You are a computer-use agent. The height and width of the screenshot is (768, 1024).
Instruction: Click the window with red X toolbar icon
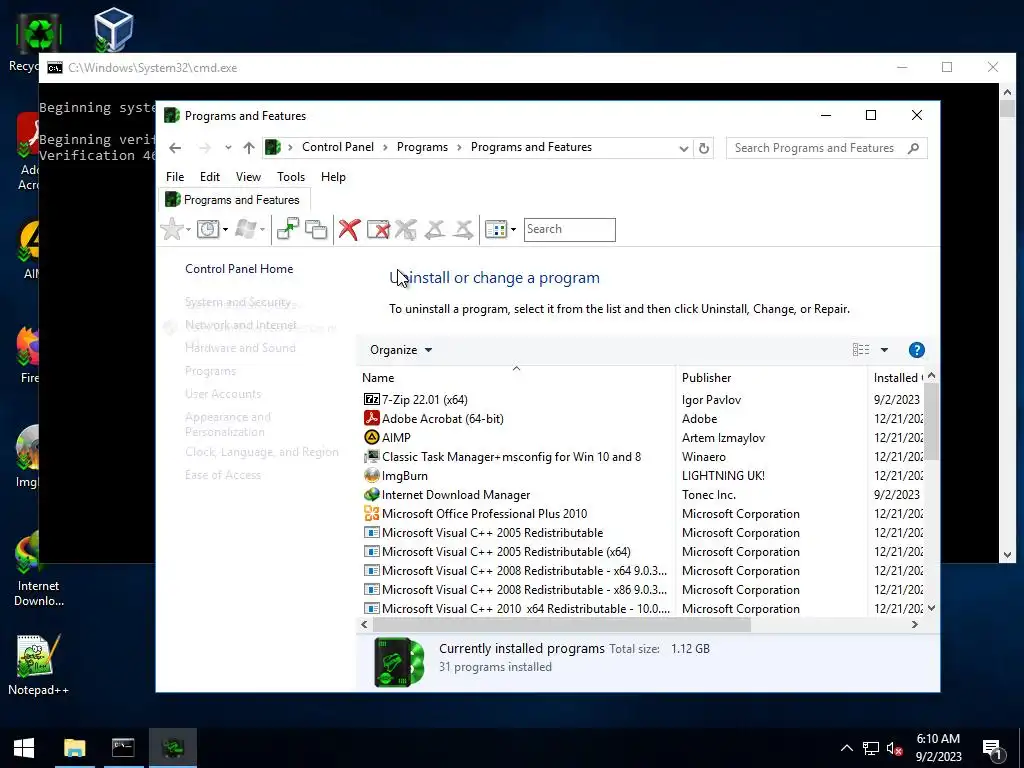click(x=378, y=229)
